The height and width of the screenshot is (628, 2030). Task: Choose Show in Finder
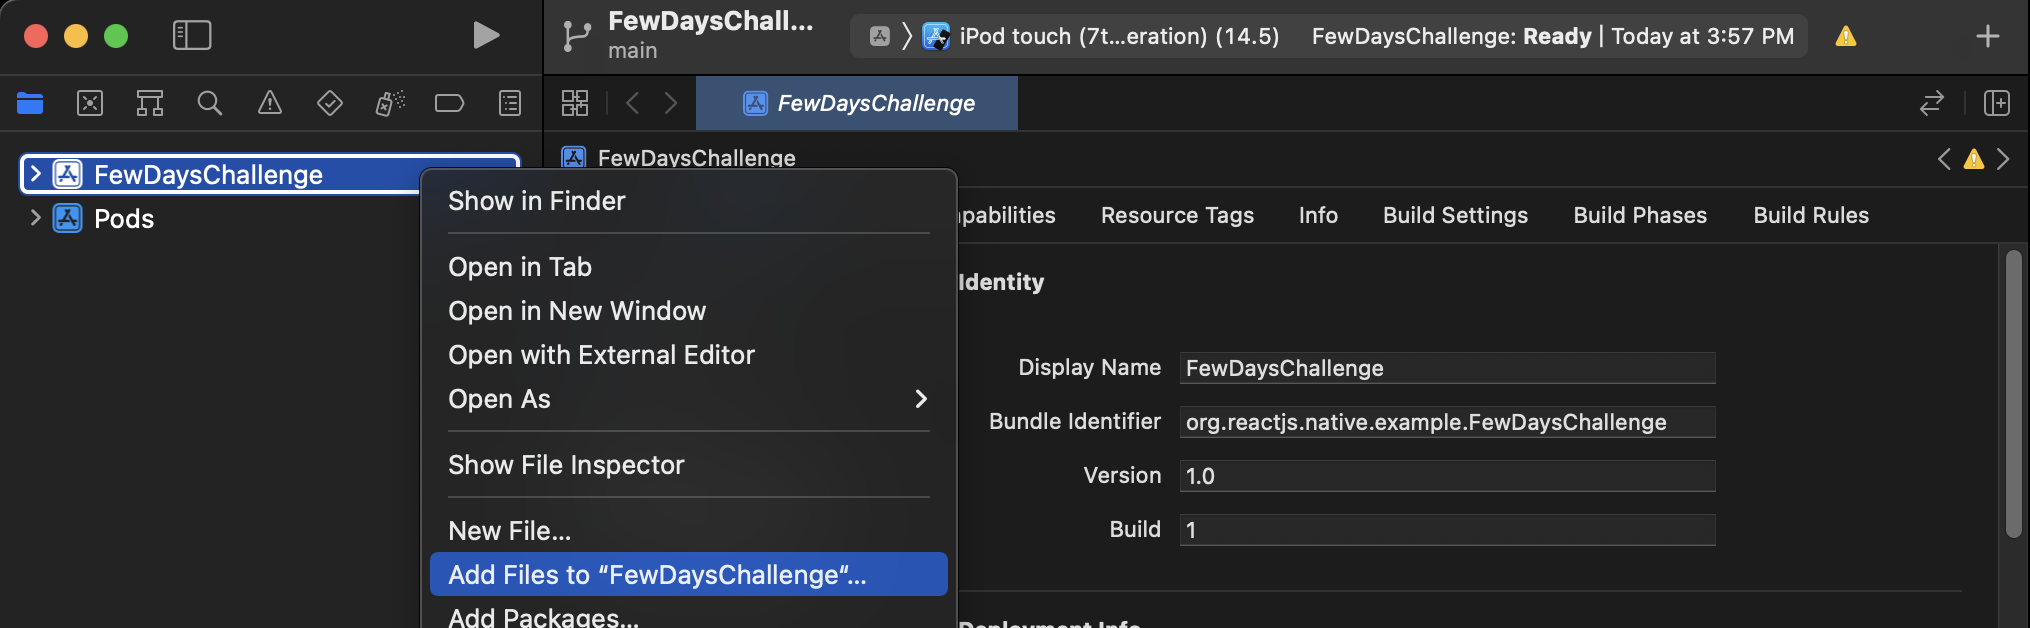pos(689,201)
